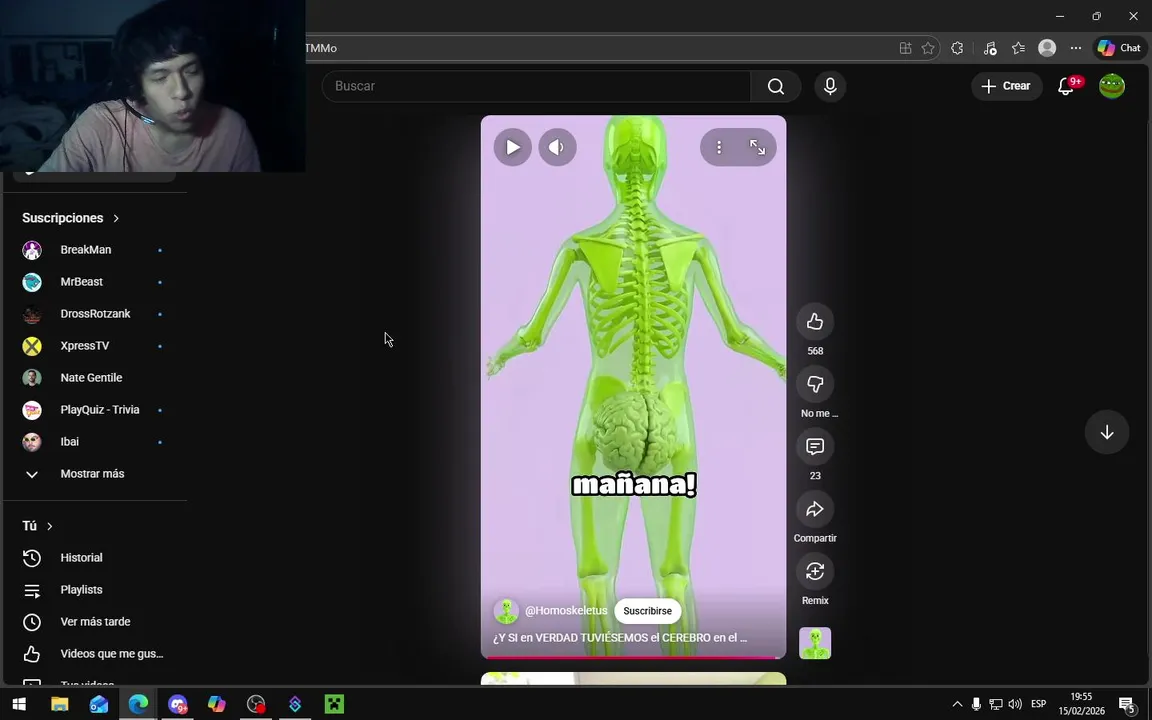1152x720 pixels.
Task: Open the Windows notification center
Action: (1128, 705)
